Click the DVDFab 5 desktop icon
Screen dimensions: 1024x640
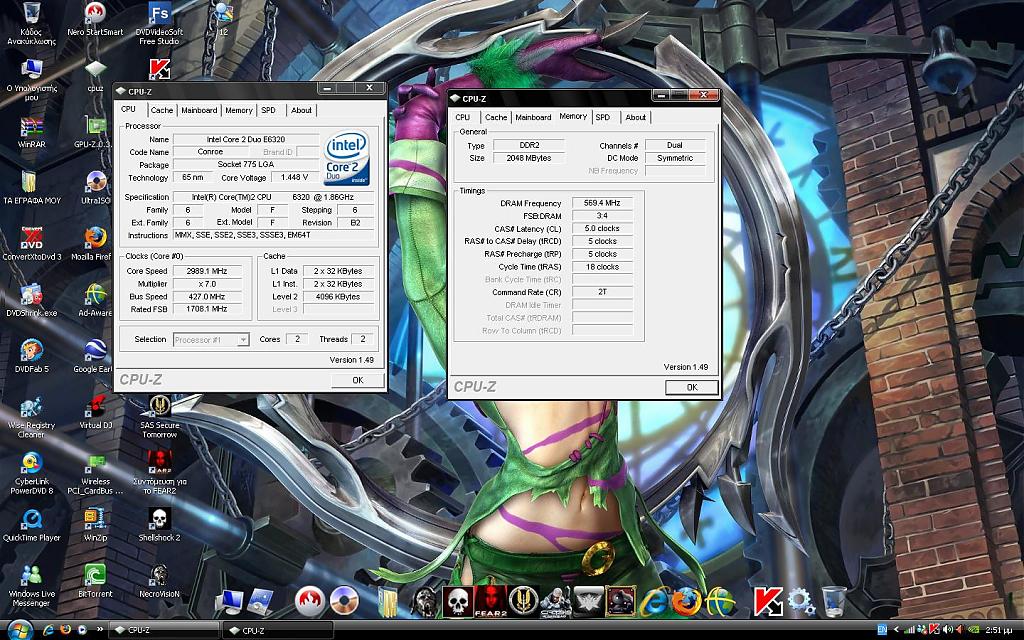31,357
